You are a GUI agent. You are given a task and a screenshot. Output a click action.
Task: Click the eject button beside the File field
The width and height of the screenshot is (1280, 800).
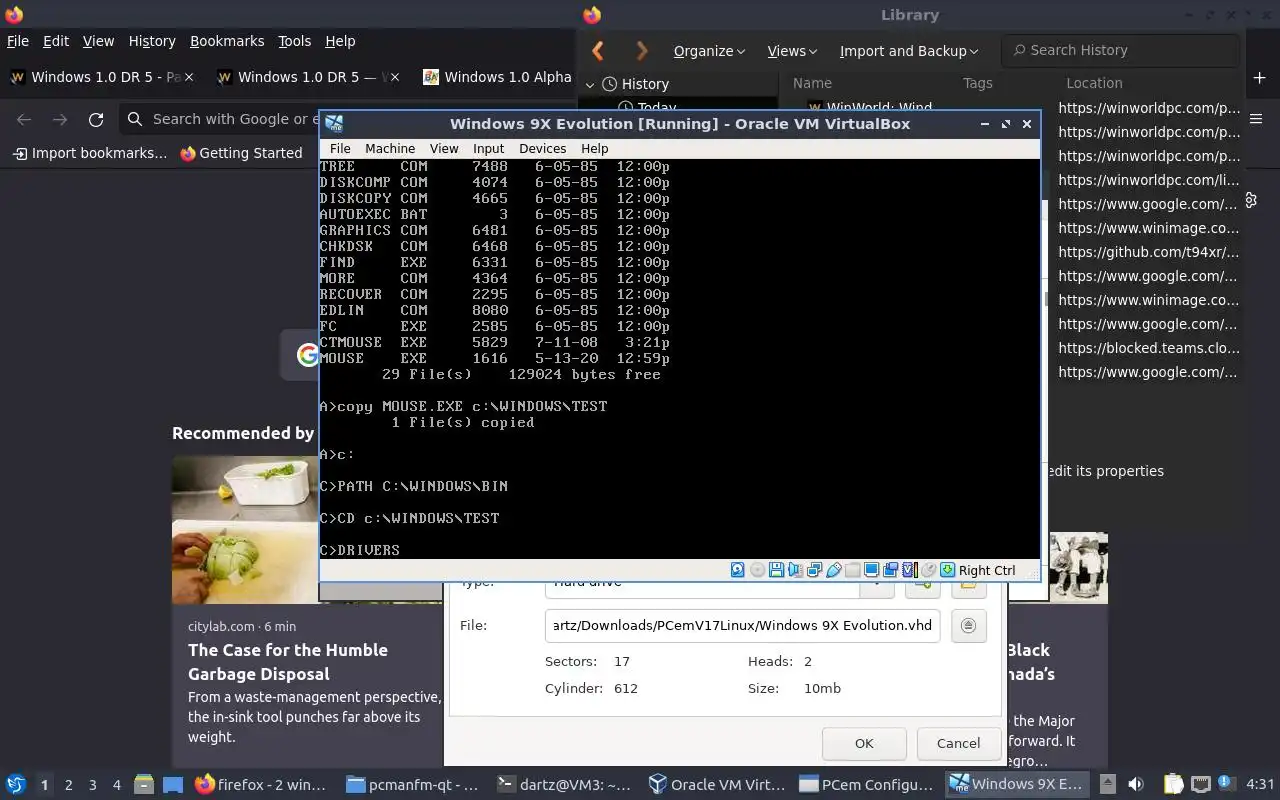tap(968, 626)
